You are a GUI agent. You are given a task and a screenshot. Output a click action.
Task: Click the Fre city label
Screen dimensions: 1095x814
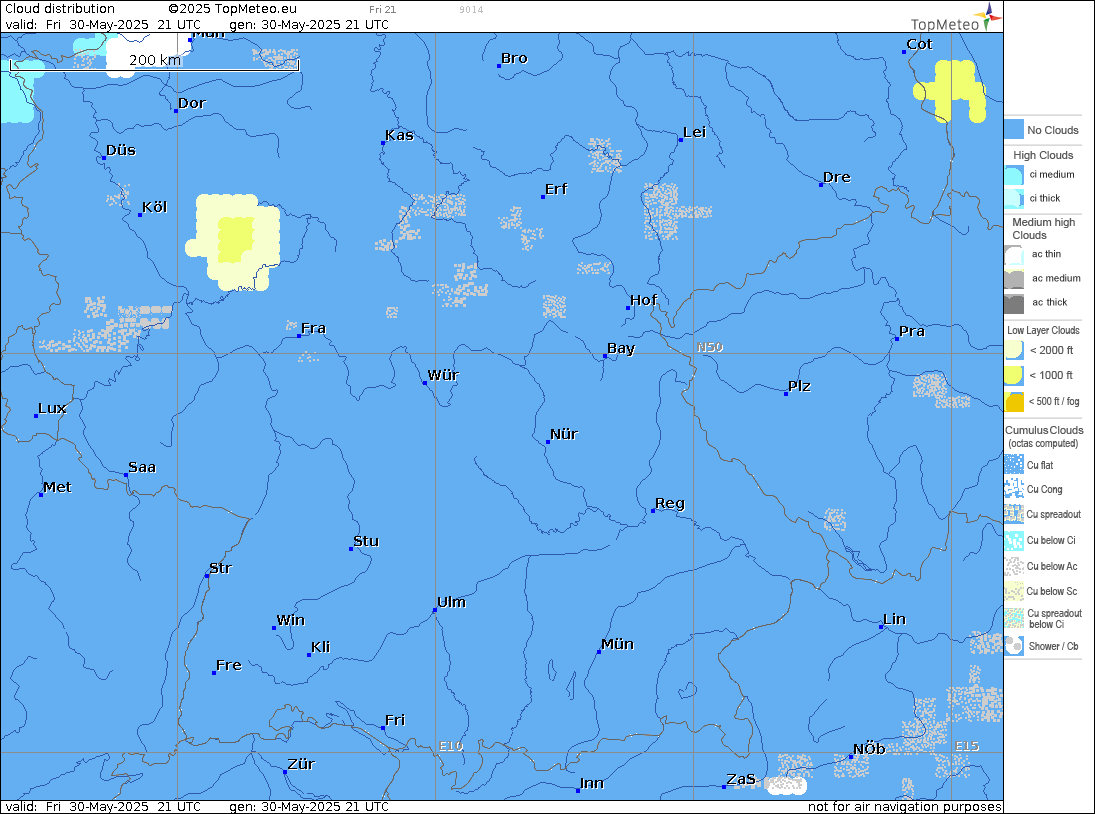tap(228, 665)
